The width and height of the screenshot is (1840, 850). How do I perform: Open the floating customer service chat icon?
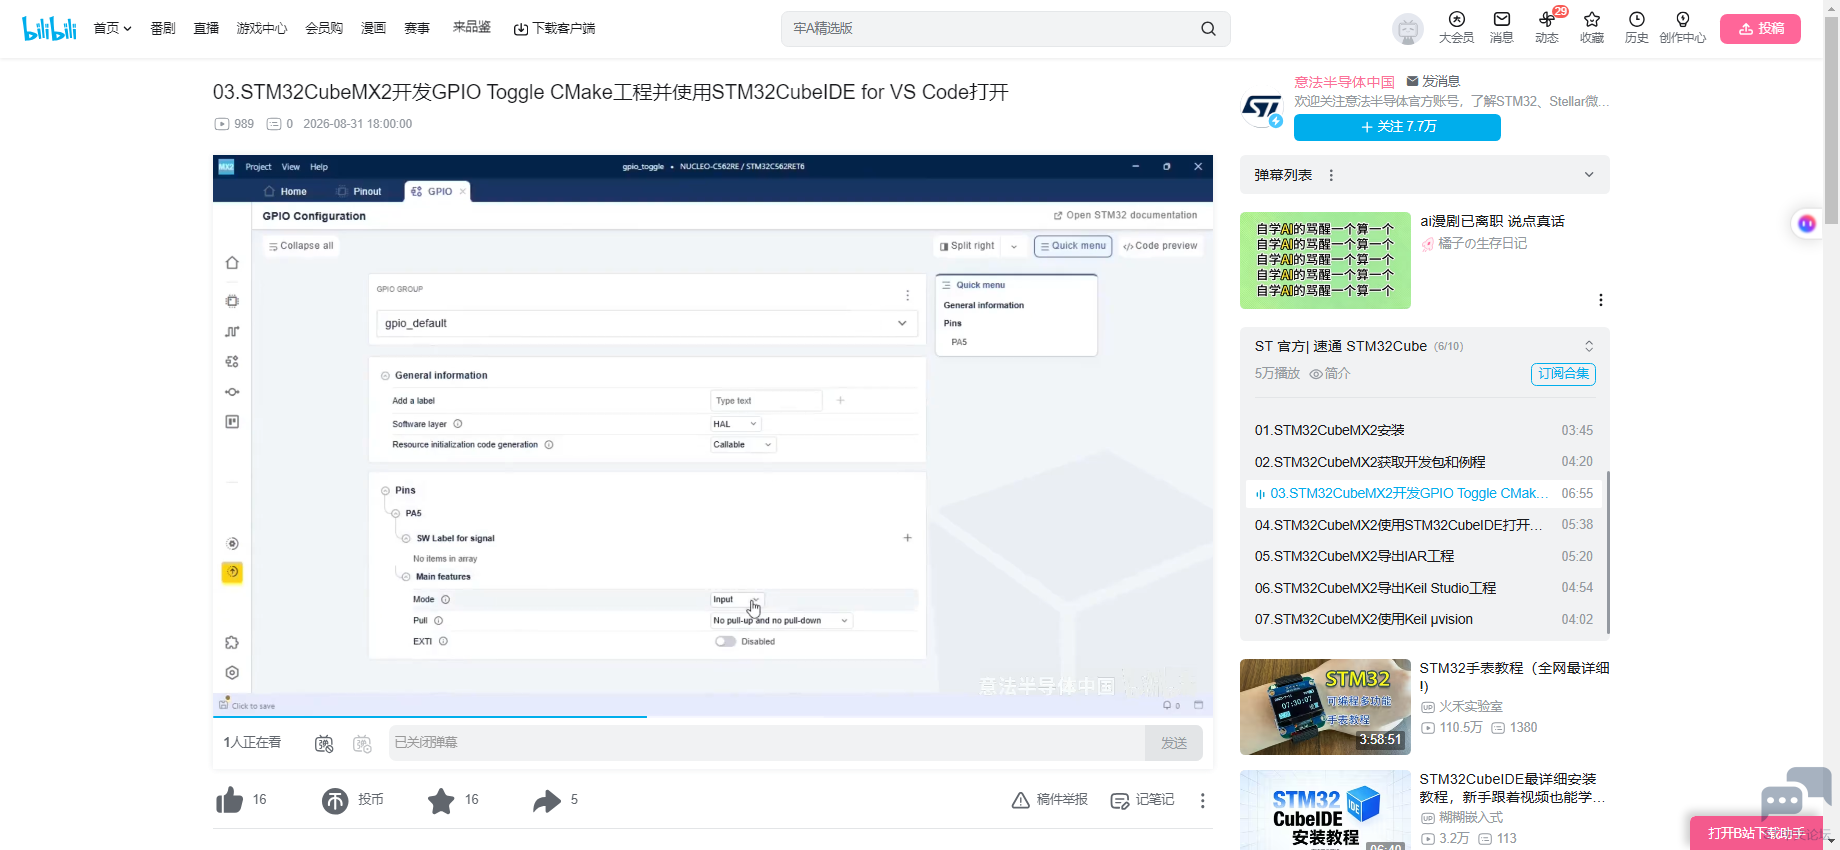click(x=1795, y=795)
